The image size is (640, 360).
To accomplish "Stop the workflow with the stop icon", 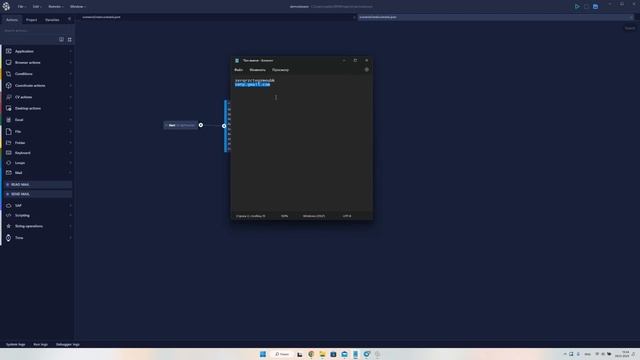I will coord(586,7).
